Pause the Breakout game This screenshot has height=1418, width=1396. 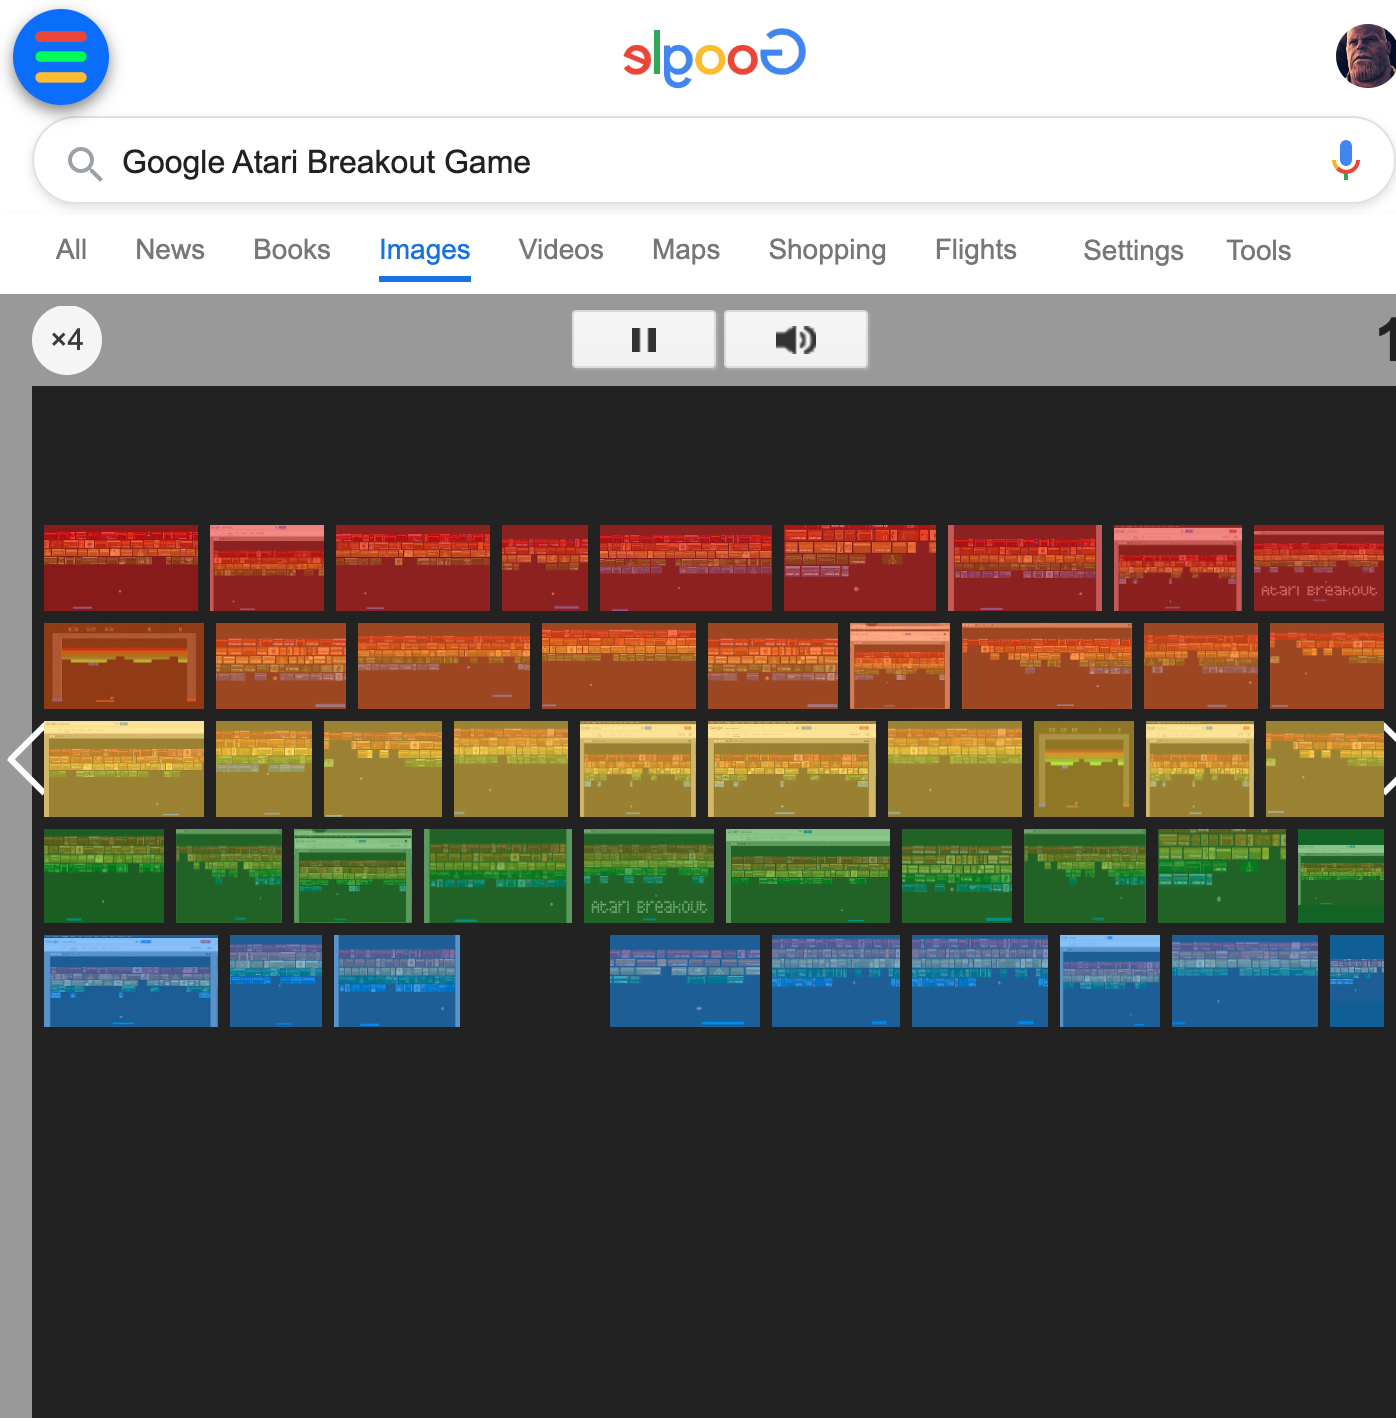(644, 340)
